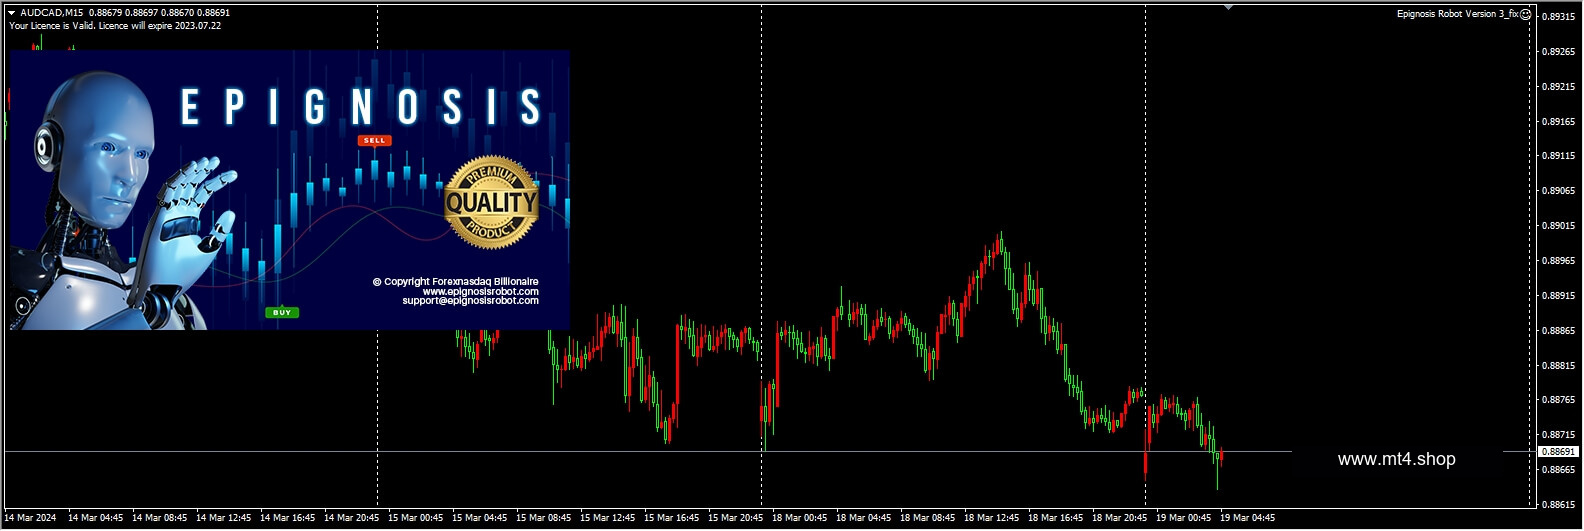Click the '18 Mar 04:45' time axis label
The height and width of the screenshot is (531, 1584).
(864, 518)
